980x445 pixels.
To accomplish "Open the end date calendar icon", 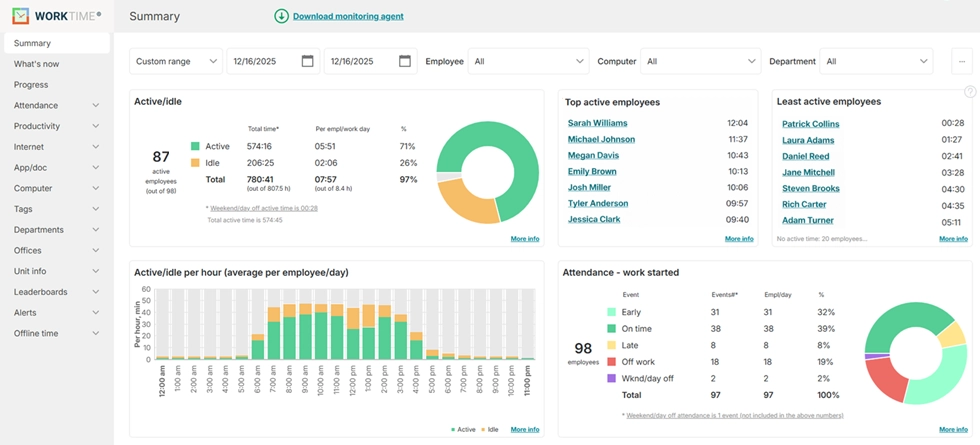I will pos(405,61).
